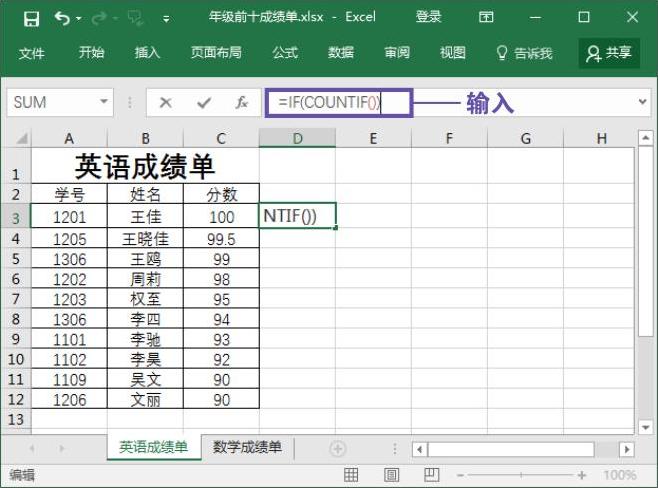This screenshot has height=488, width=658.
Task: Click horizontal scrollbar right arrow
Action: [627, 449]
